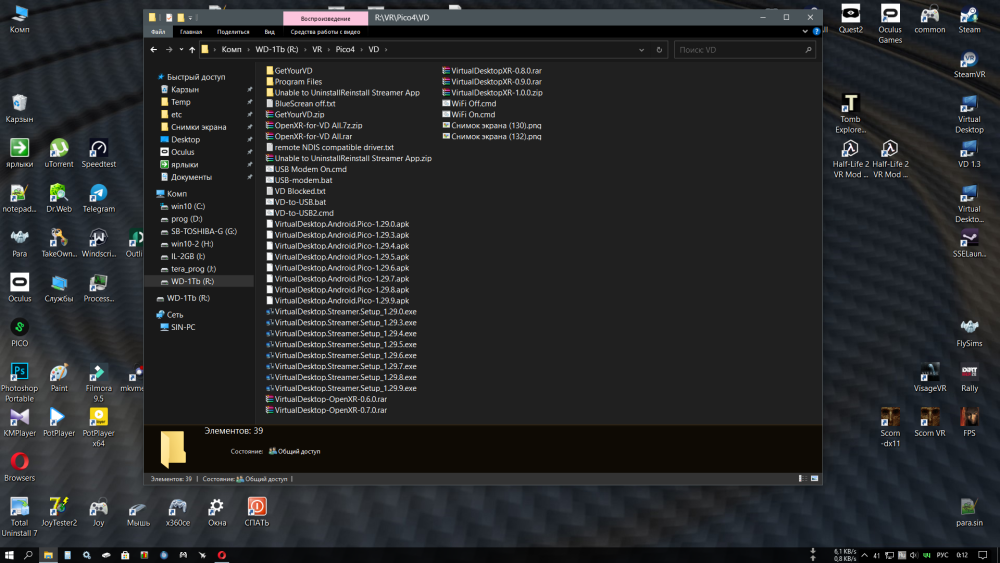Open the Rally game desktop icon
Screen dimensions: 1000x563
point(969,378)
